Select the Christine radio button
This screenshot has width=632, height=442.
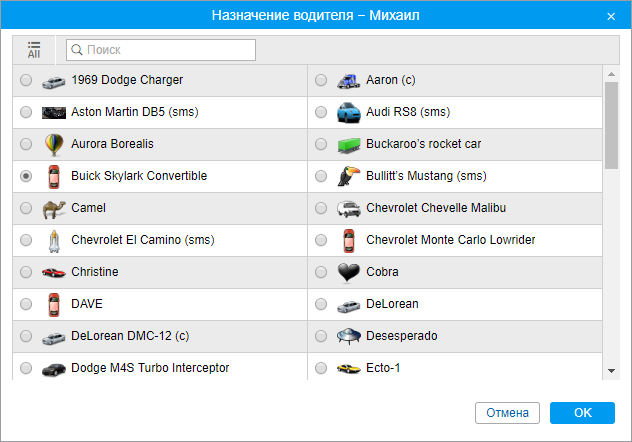[x=26, y=272]
